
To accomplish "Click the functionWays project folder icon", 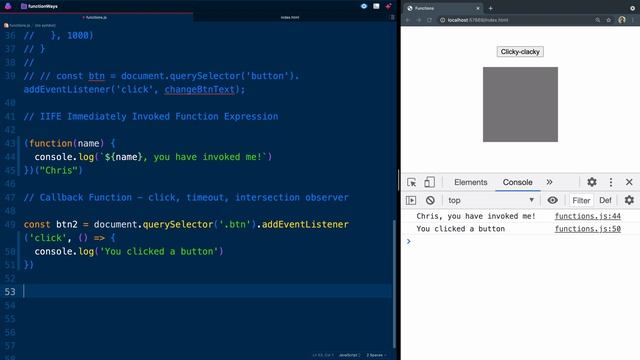I will pyautogui.click(x=24, y=6).
